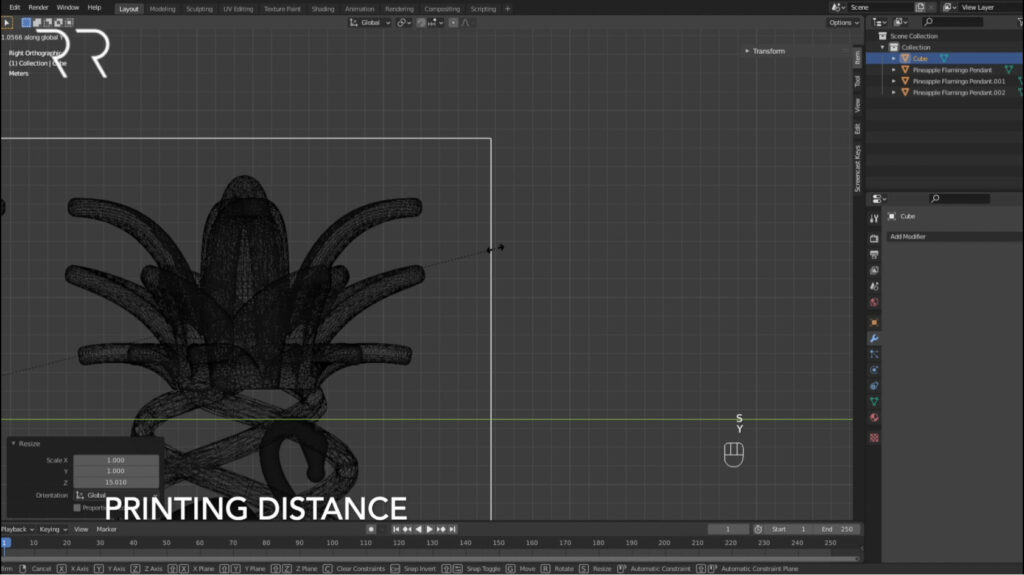Click the current frame number field
The height and width of the screenshot is (575, 1024).
coord(728,529)
